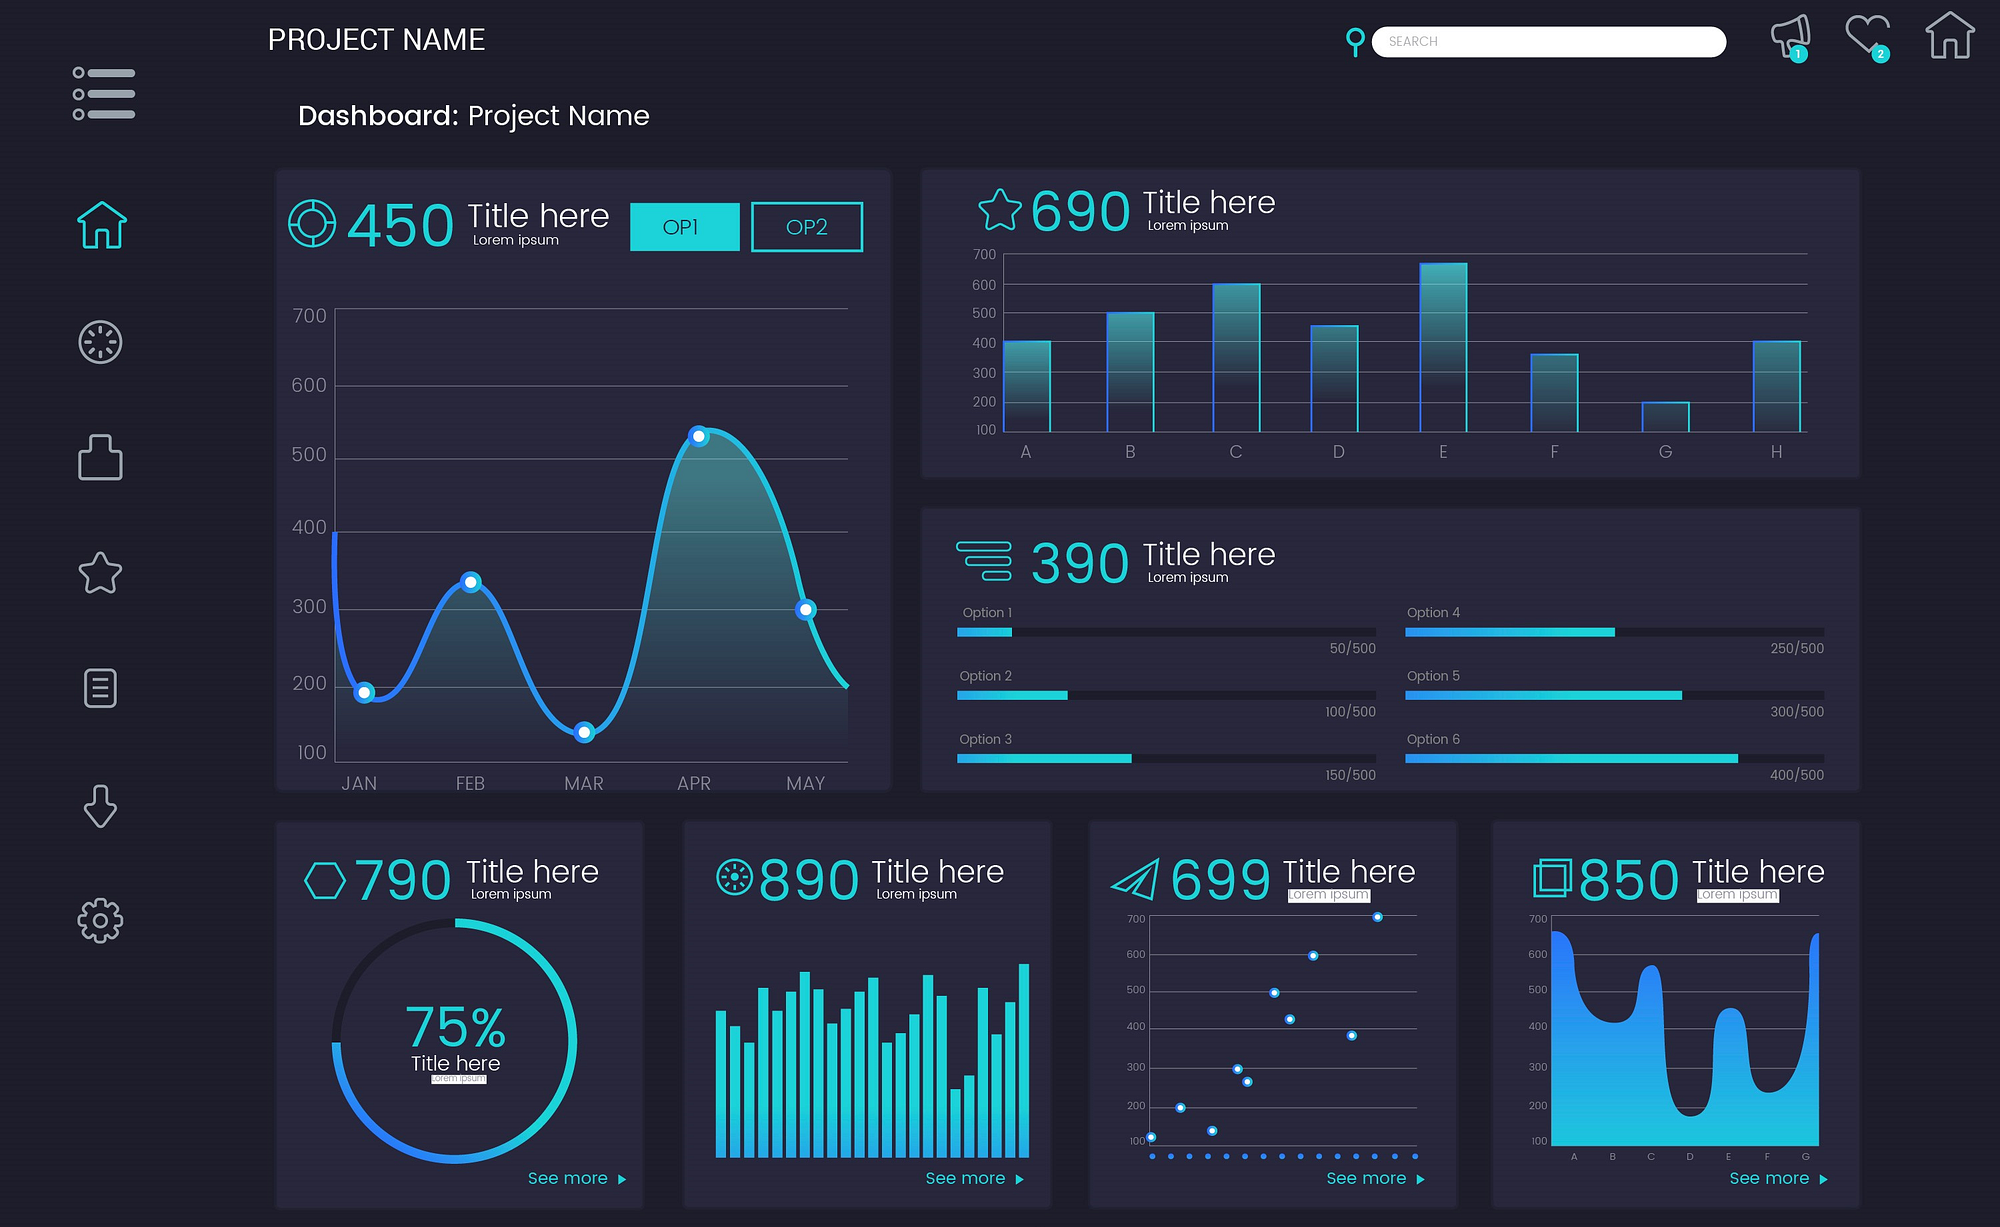Click the download arrow icon in the sidebar
This screenshot has width=2000, height=1227.
(100, 805)
